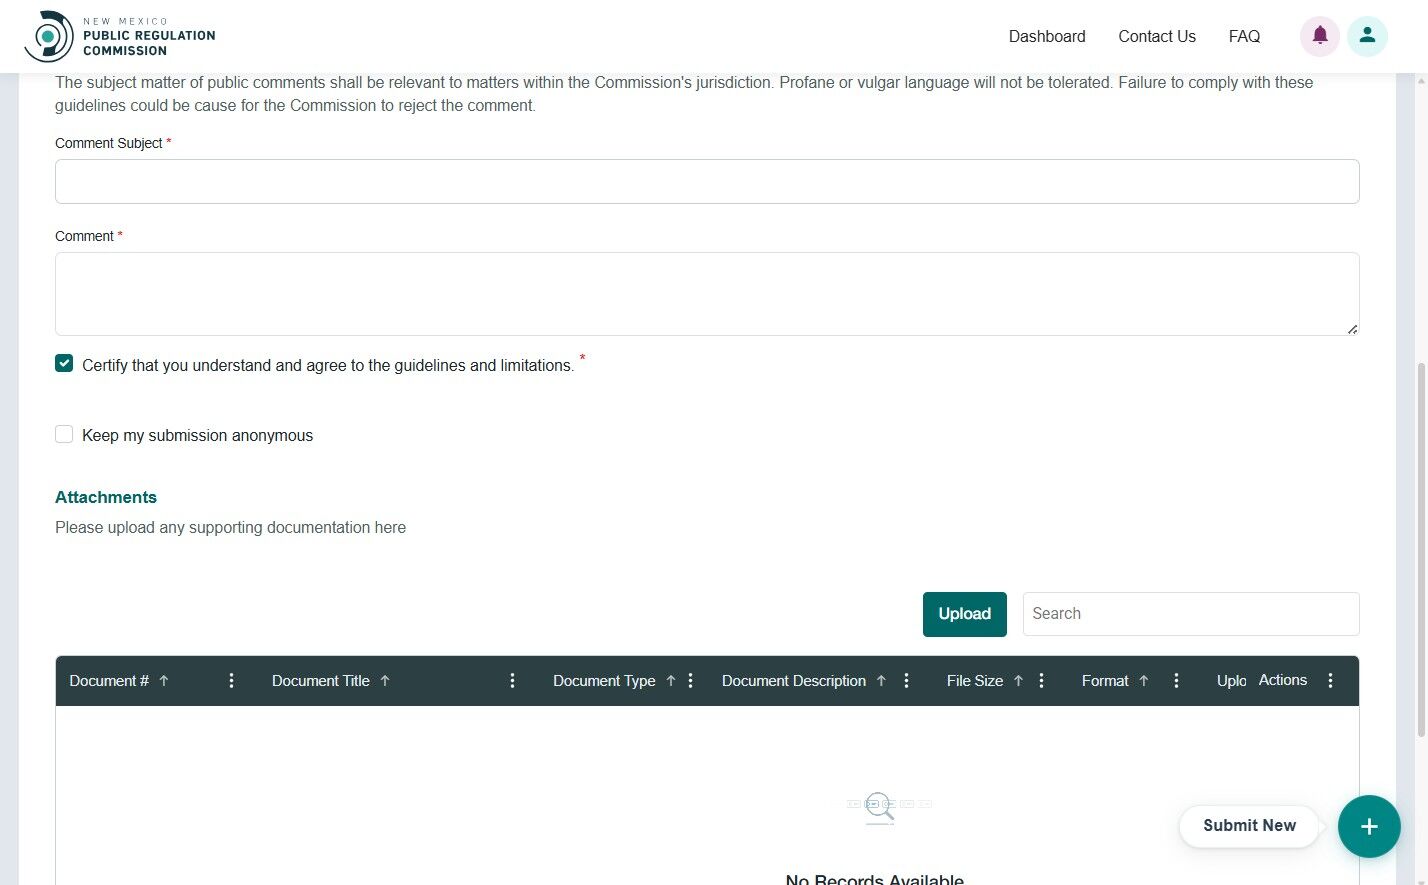Open the FAQ page

[1244, 36]
